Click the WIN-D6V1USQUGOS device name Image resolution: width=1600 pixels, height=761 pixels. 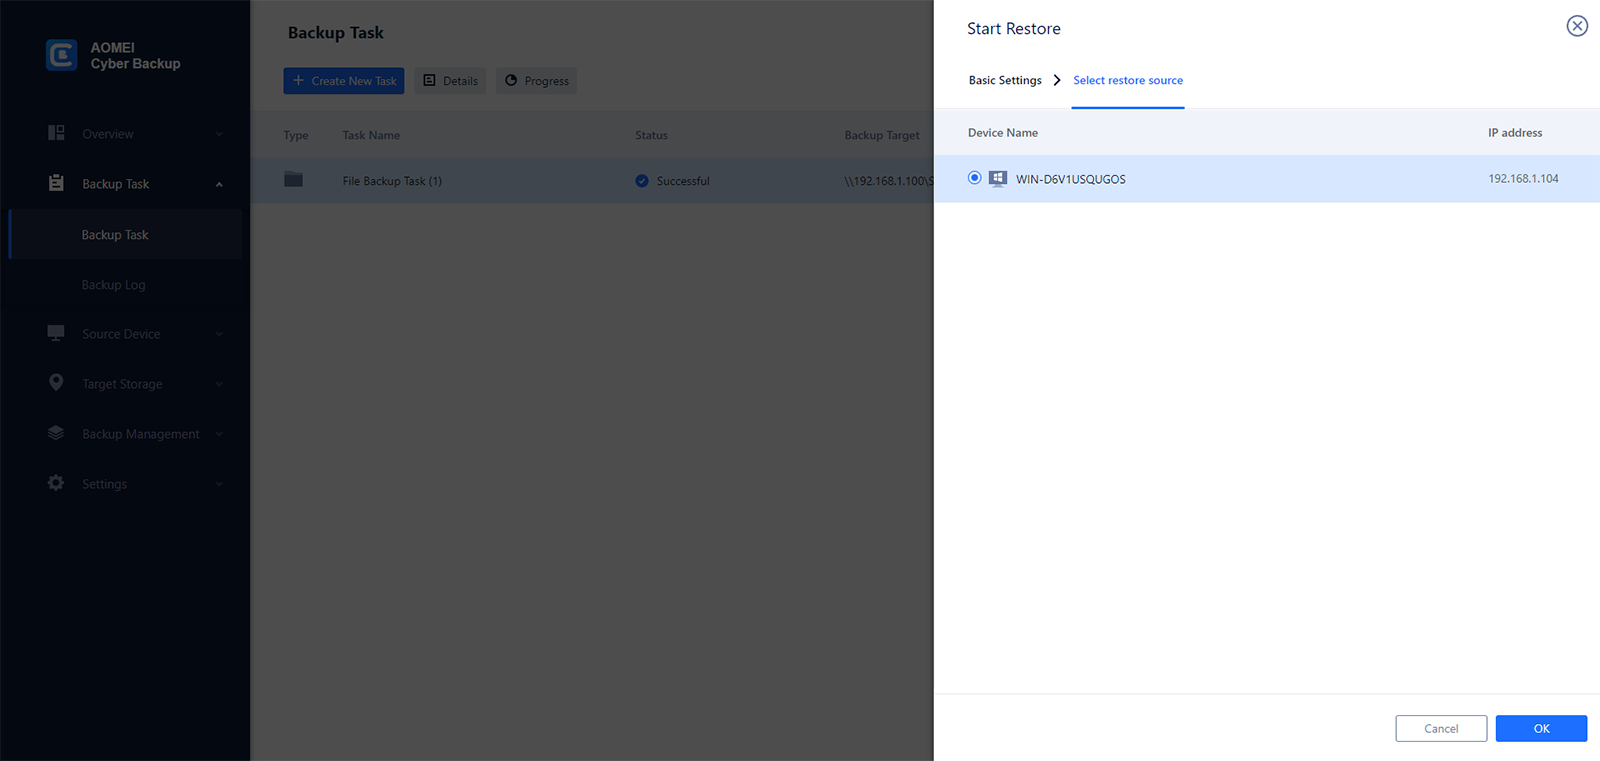click(x=1071, y=179)
